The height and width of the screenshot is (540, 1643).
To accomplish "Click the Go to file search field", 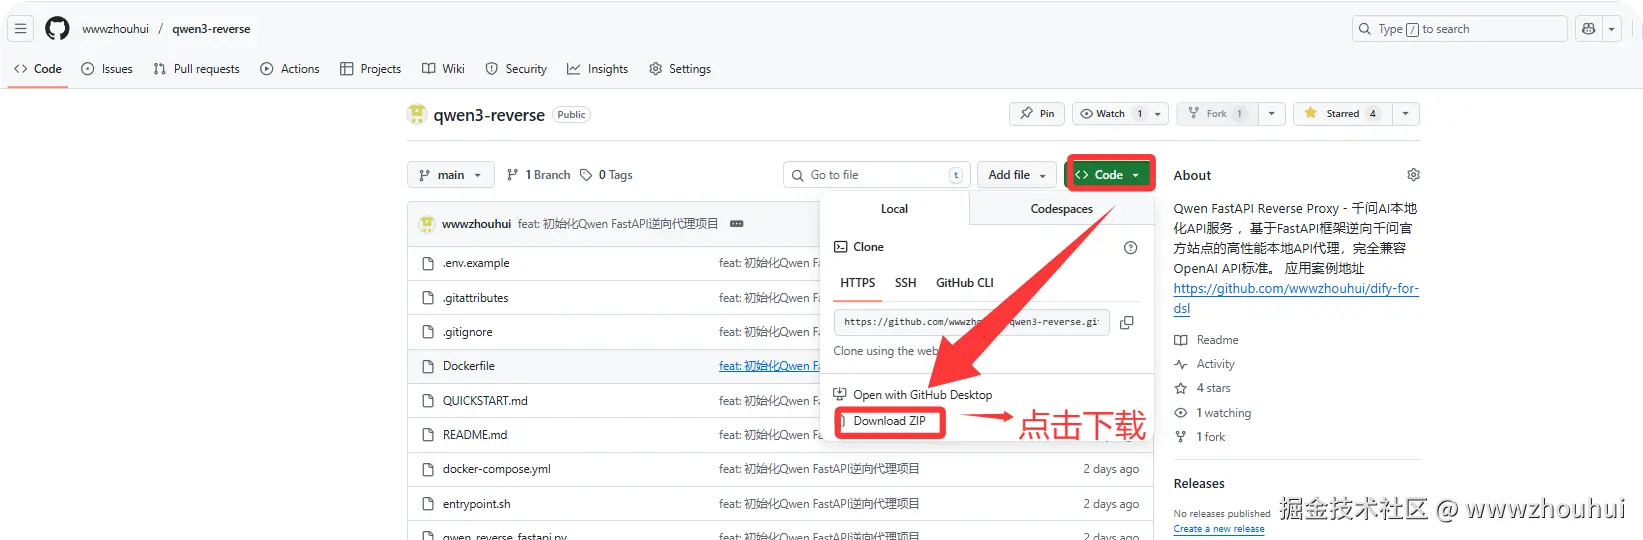I will tap(875, 175).
